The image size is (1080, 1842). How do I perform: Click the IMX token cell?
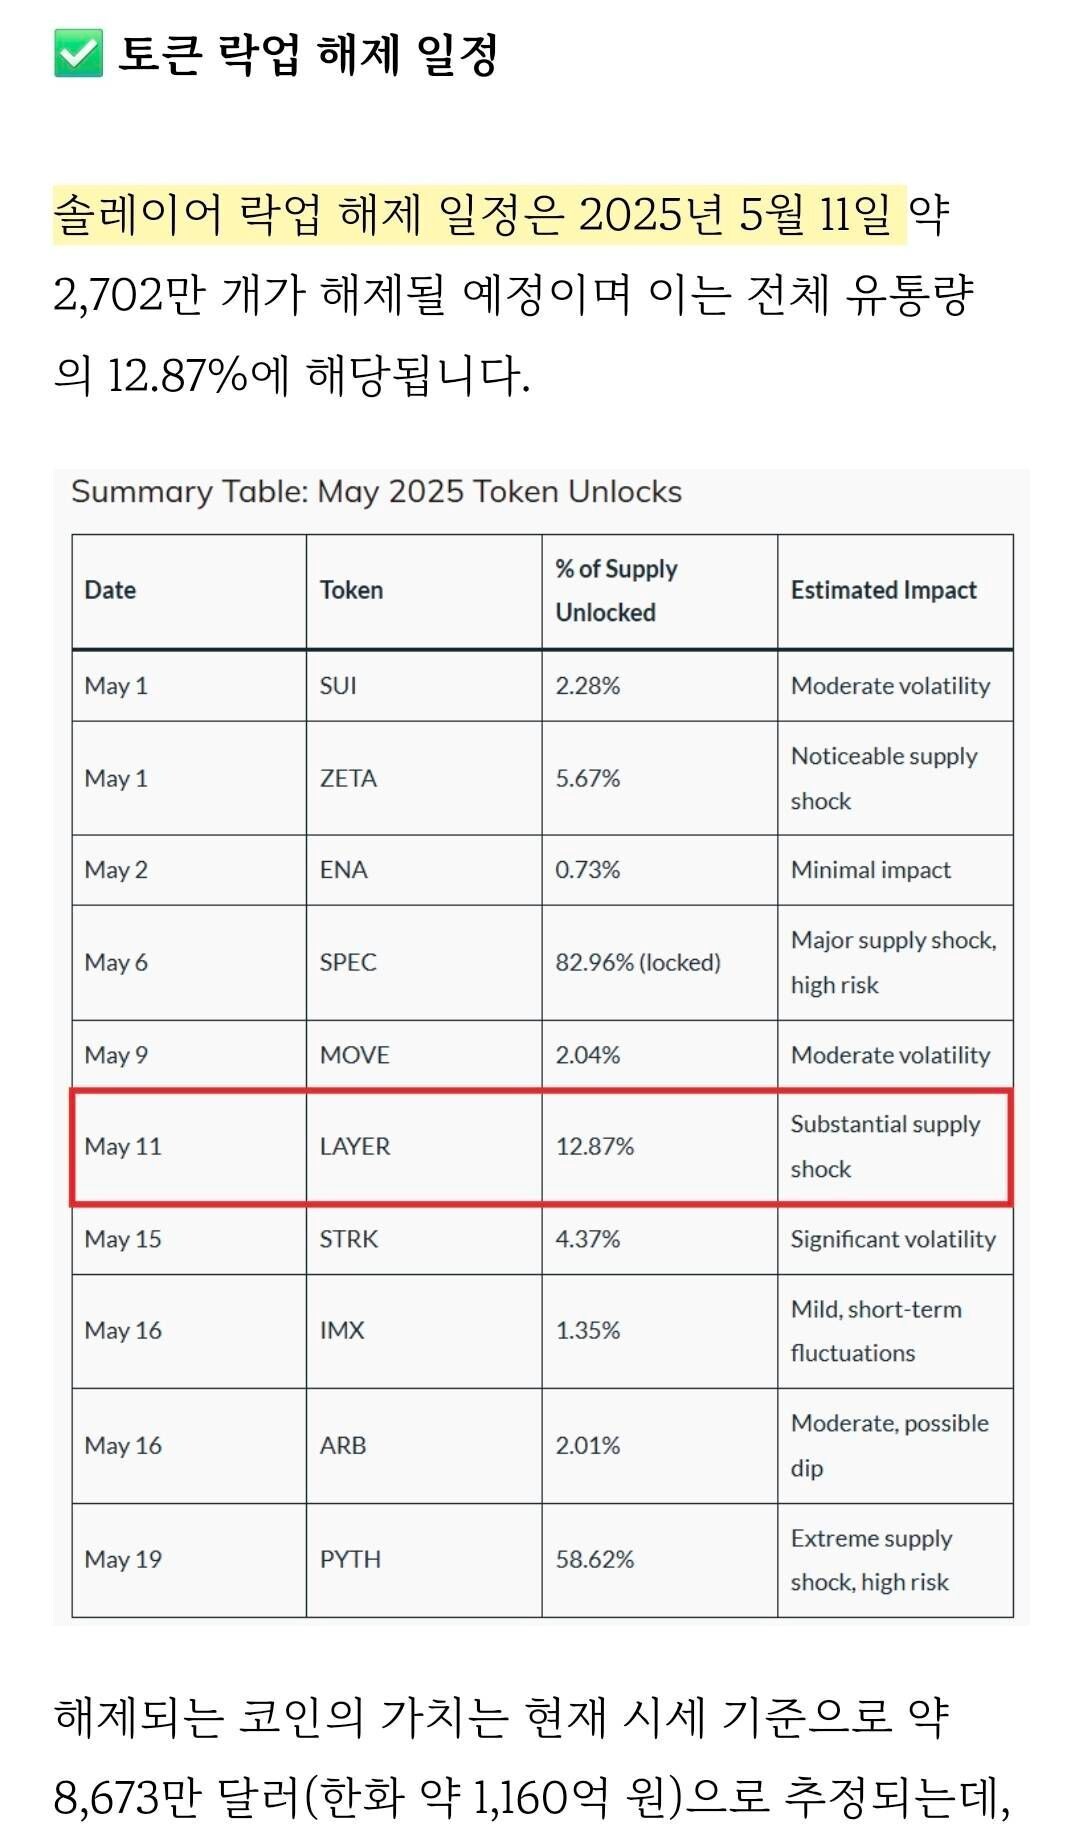pos(342,1330)
